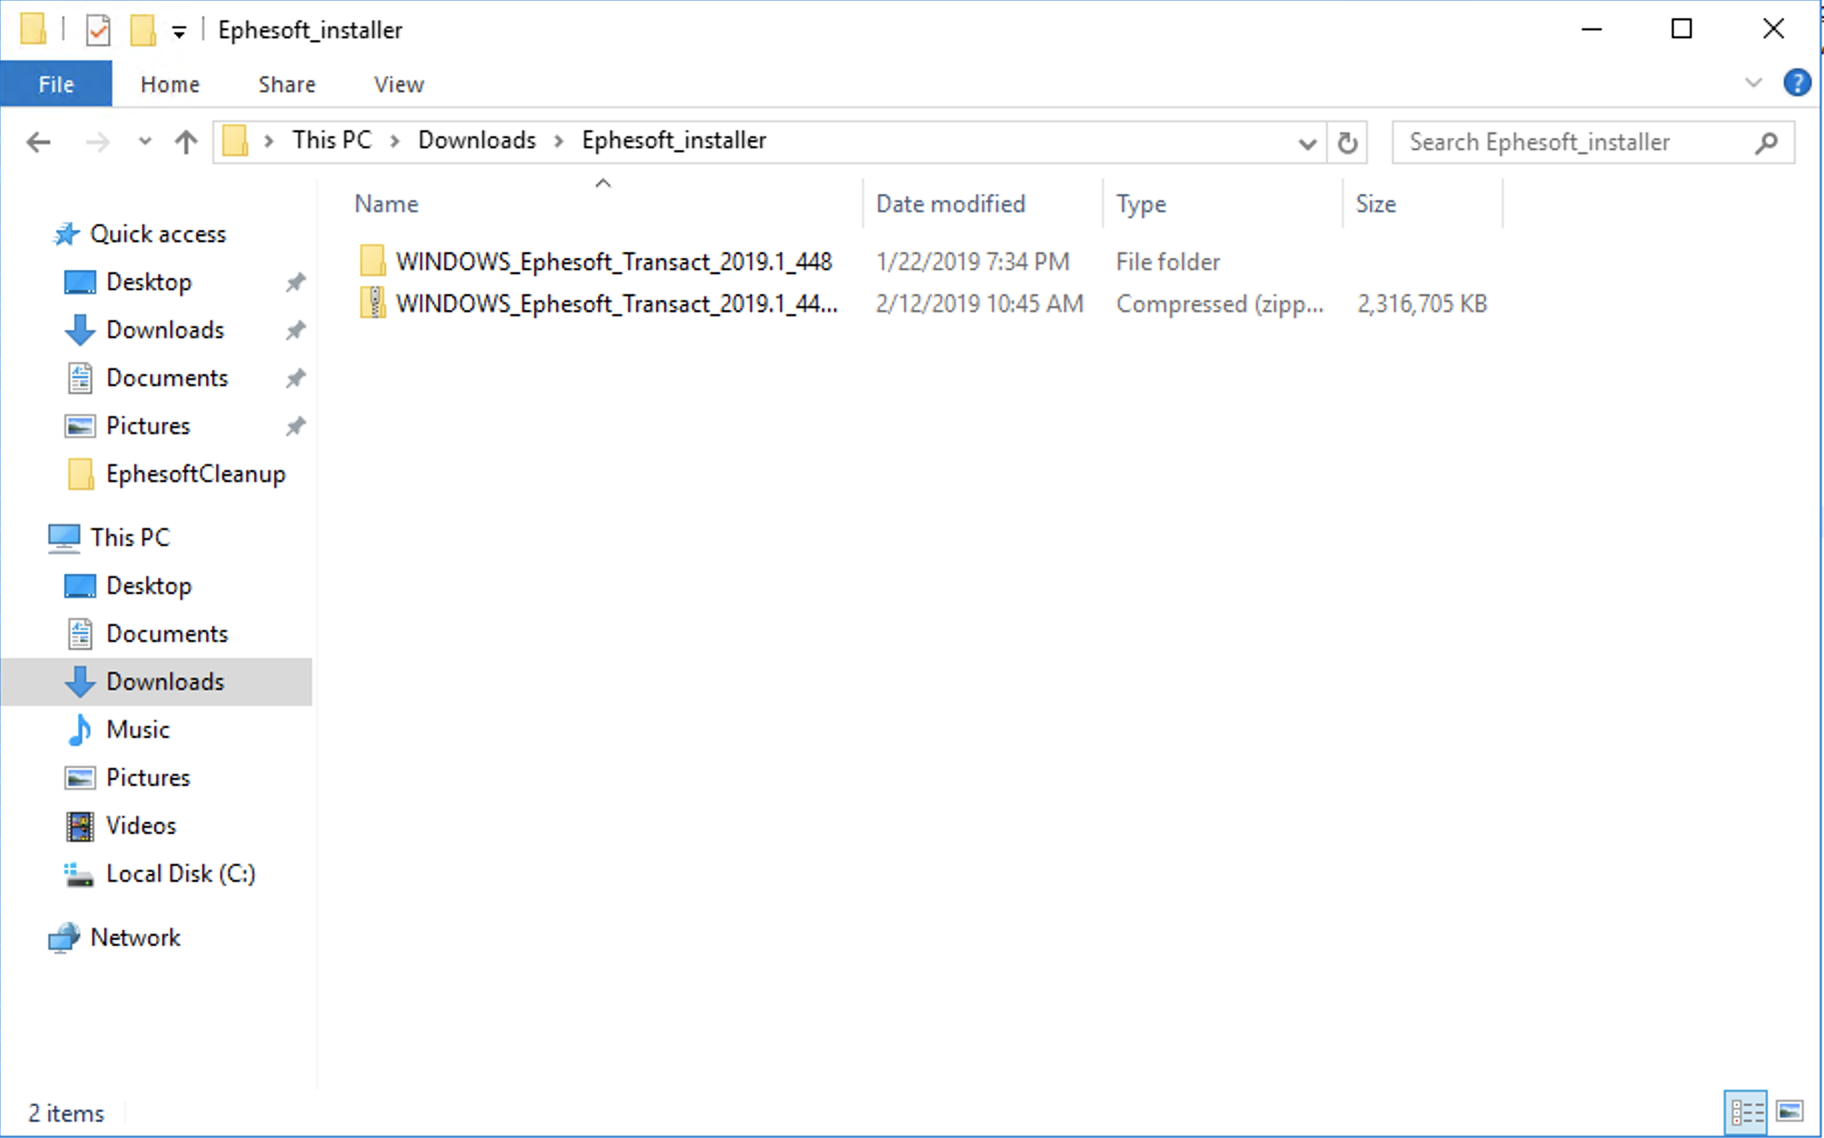
Task: Click the Videos film icon
Action: [x=80, y=826]
